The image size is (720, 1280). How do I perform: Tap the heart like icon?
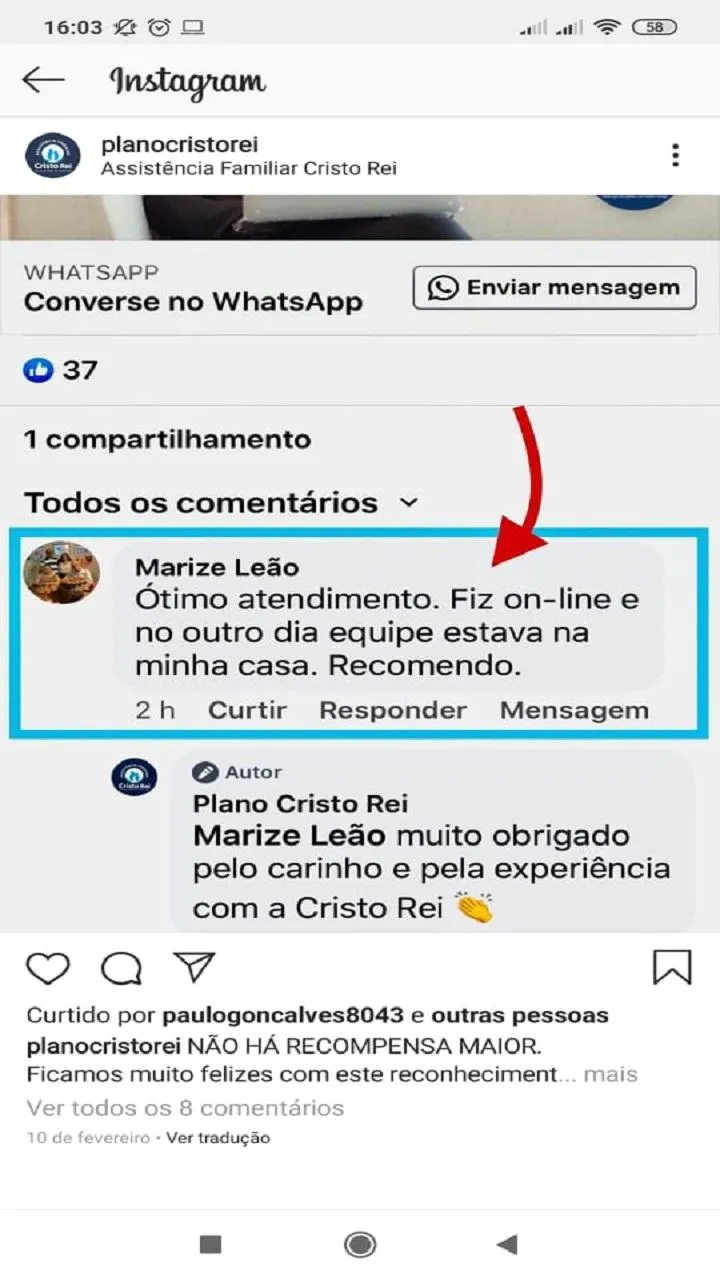click(48, 968)
